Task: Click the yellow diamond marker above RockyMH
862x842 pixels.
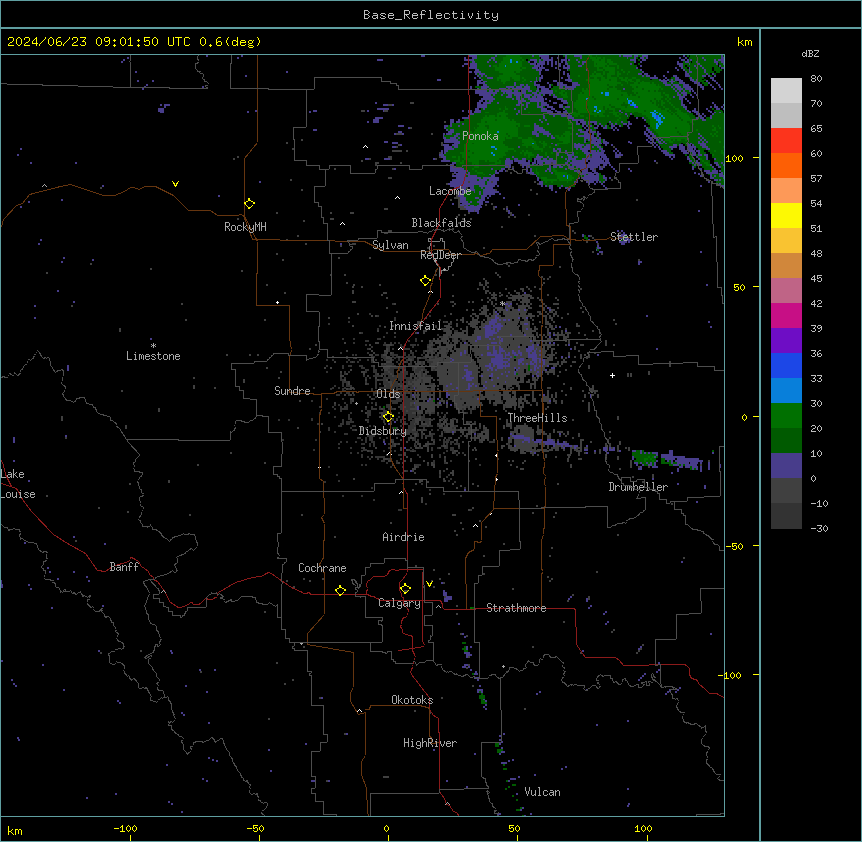Action: point(250,204)
